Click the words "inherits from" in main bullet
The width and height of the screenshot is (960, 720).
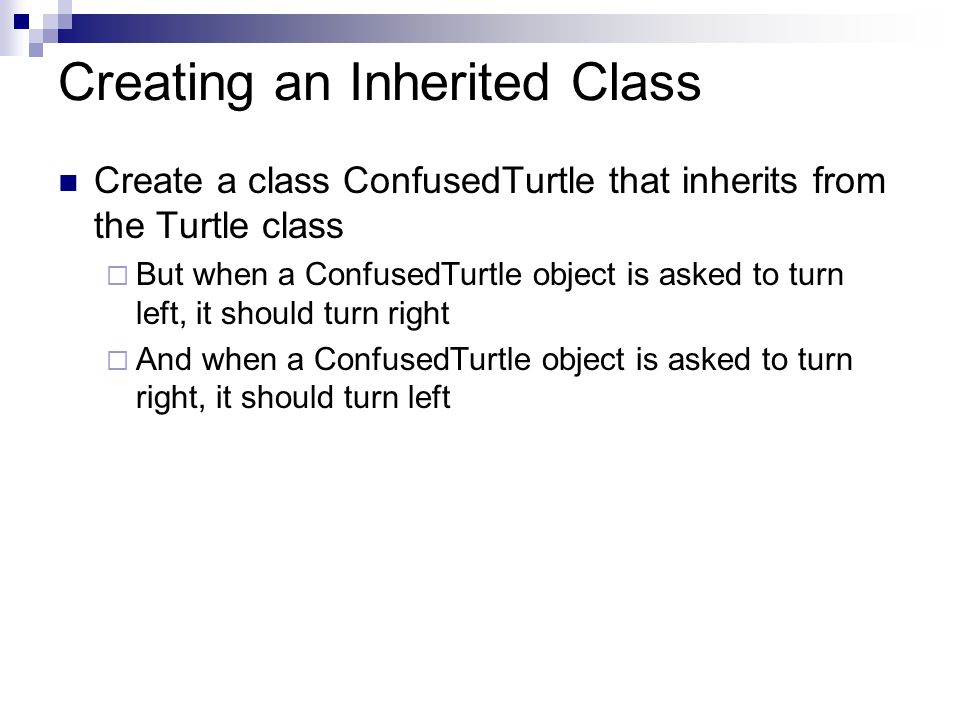point(784,181)
